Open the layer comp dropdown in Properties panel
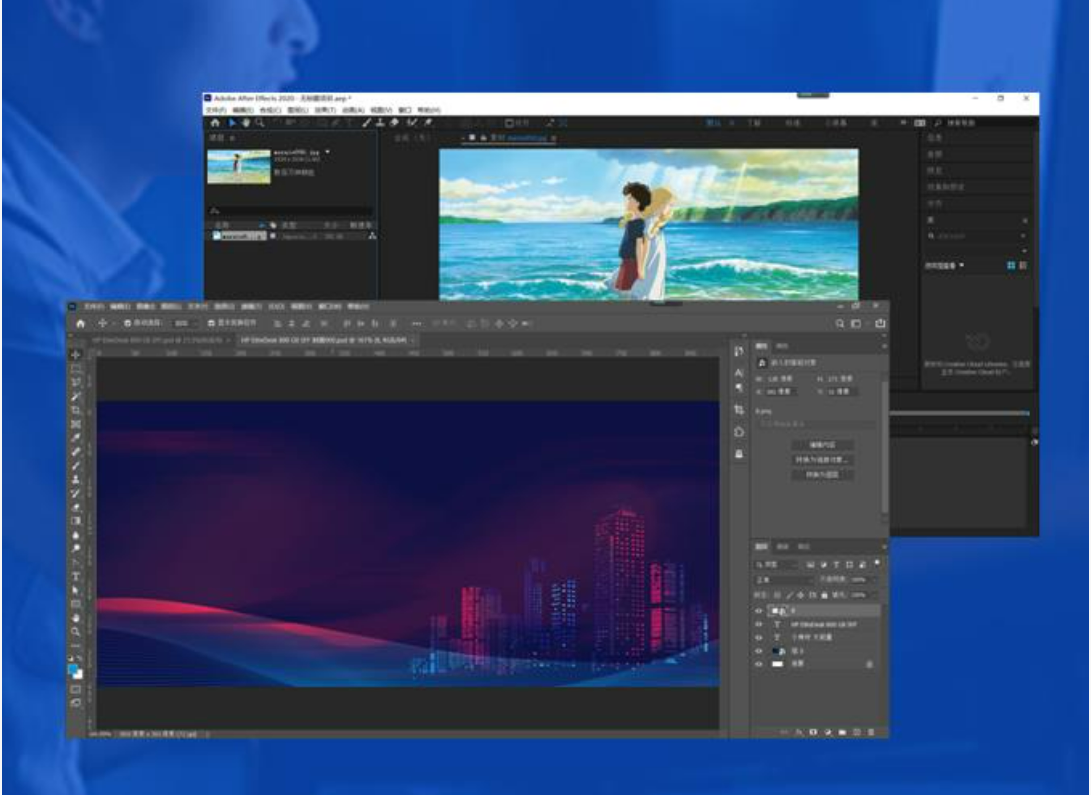 817,424
